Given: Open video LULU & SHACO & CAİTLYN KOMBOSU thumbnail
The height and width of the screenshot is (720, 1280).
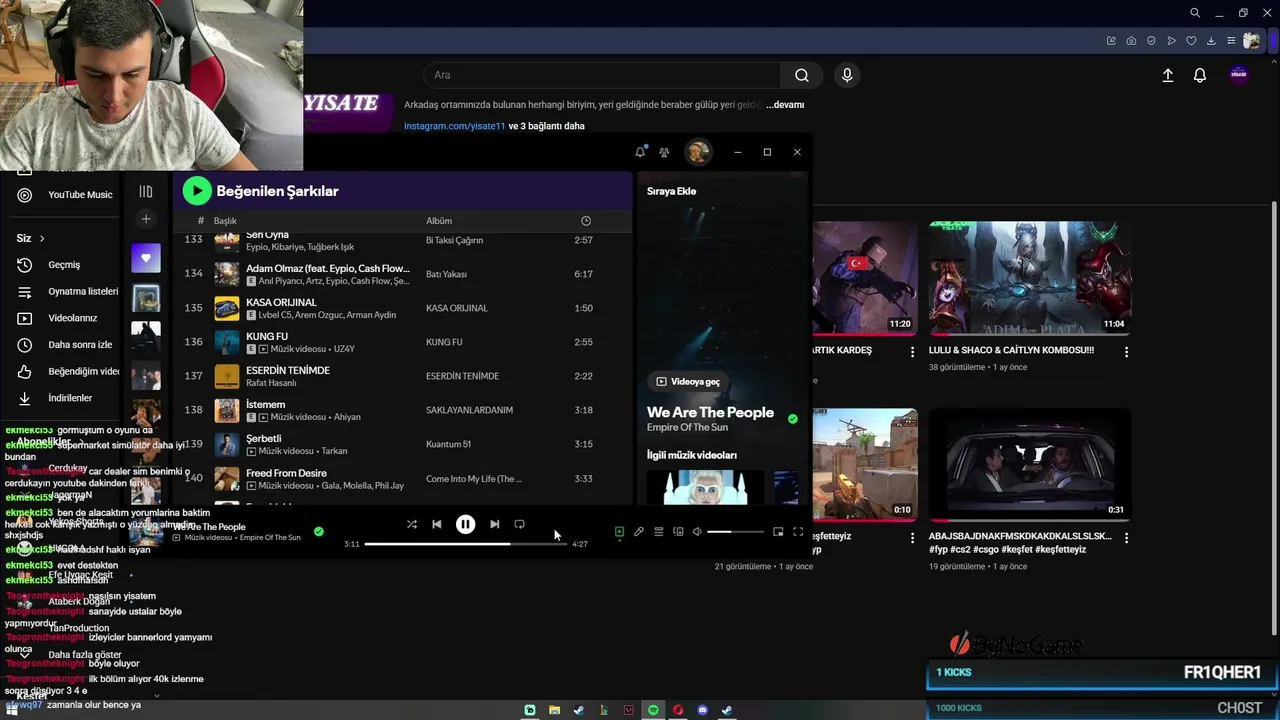Looking at the screenshot, I should [1030, 277].
